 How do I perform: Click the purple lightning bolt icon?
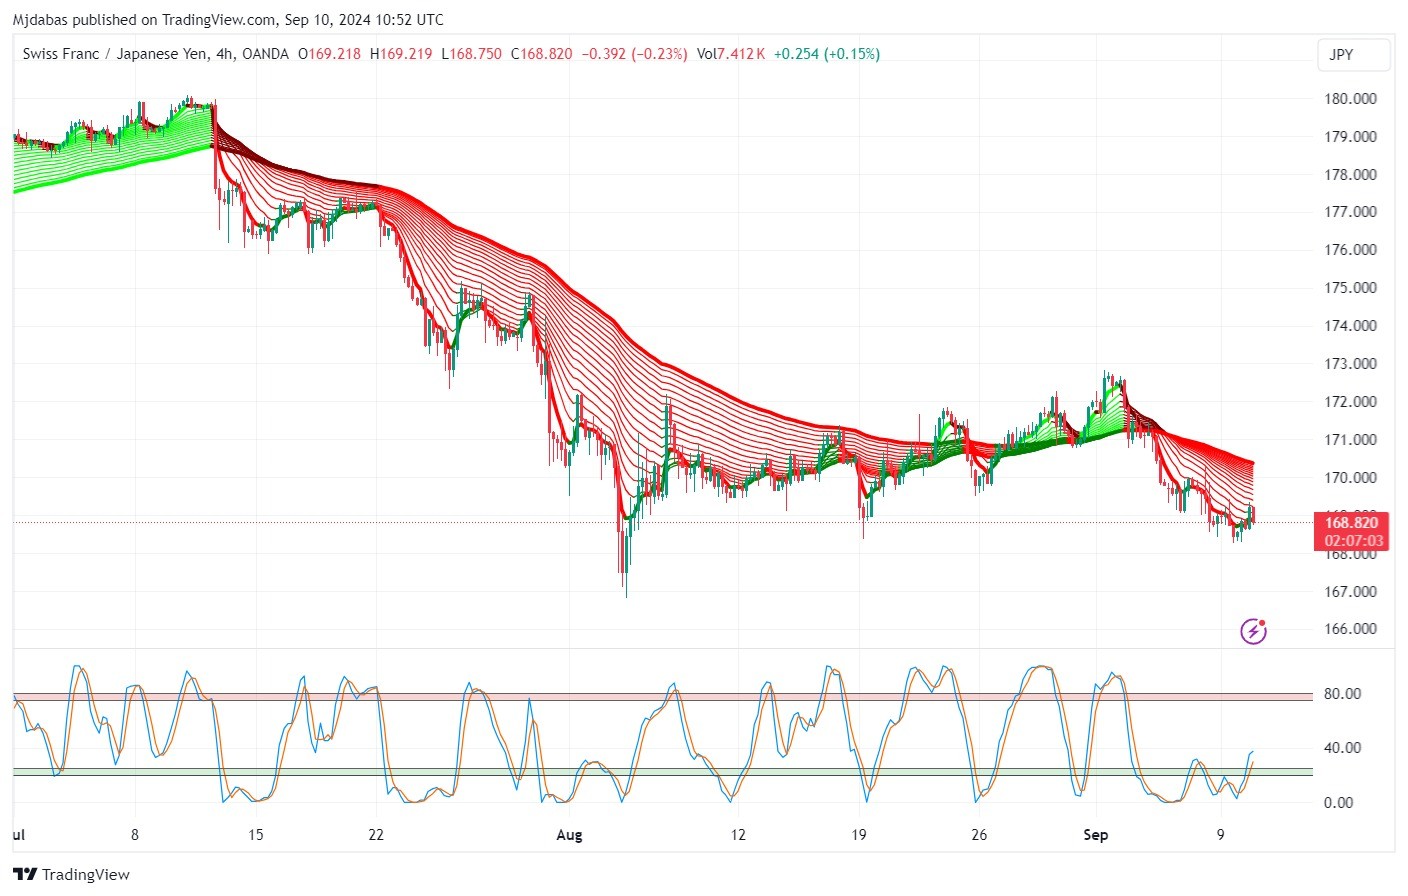click(x=1253, y=631)
